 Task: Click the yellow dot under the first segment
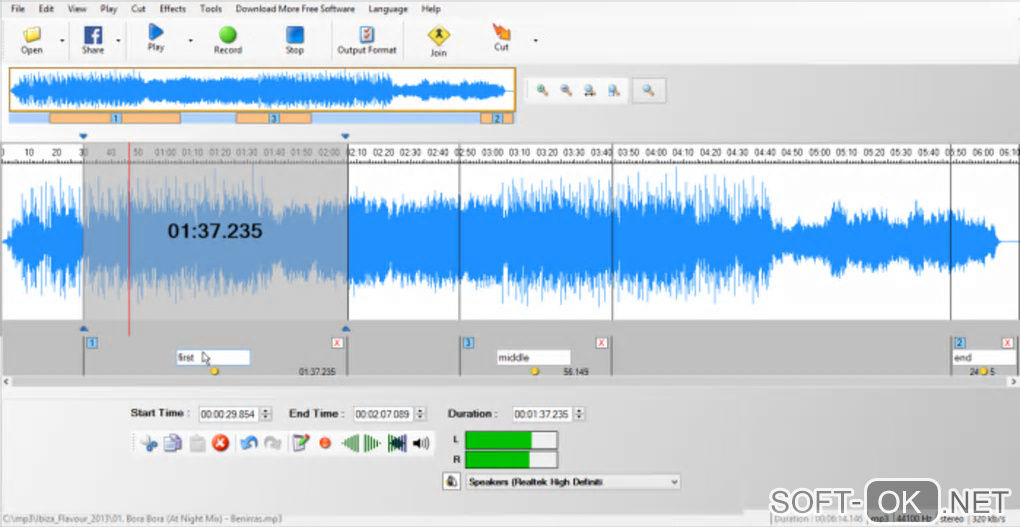point(215,372)
